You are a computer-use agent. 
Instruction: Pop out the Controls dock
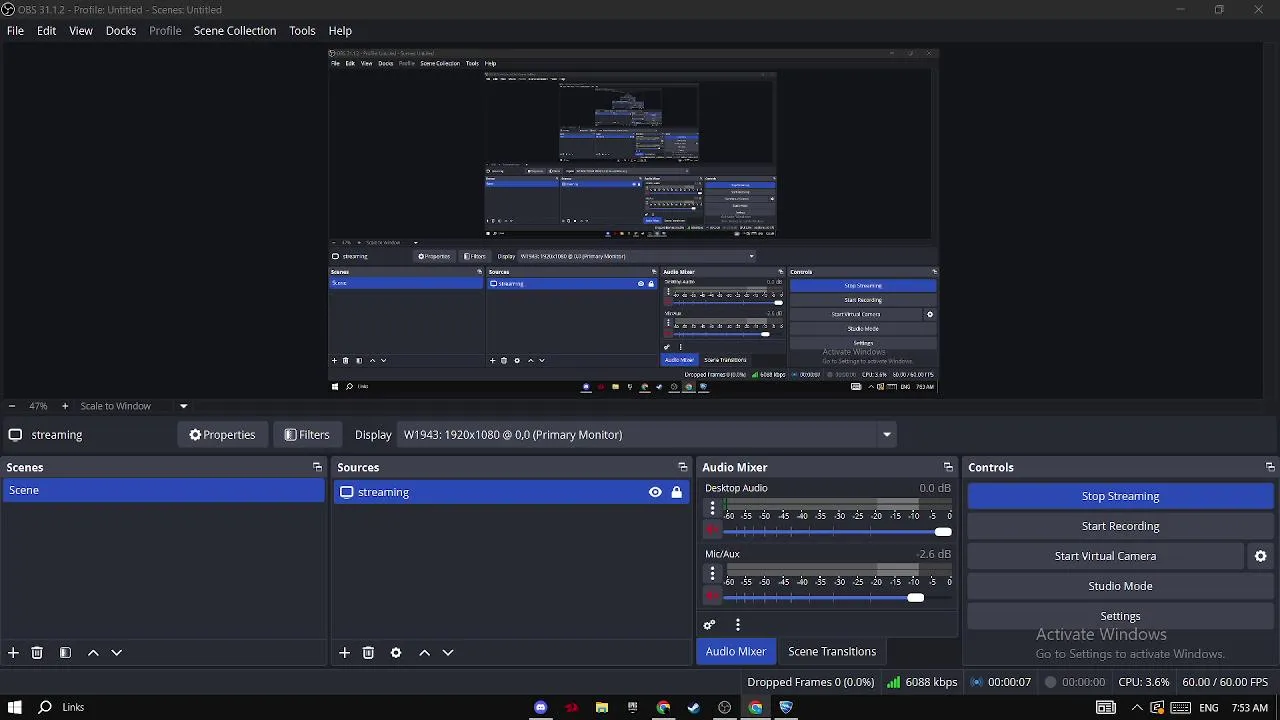point(1270,467)
